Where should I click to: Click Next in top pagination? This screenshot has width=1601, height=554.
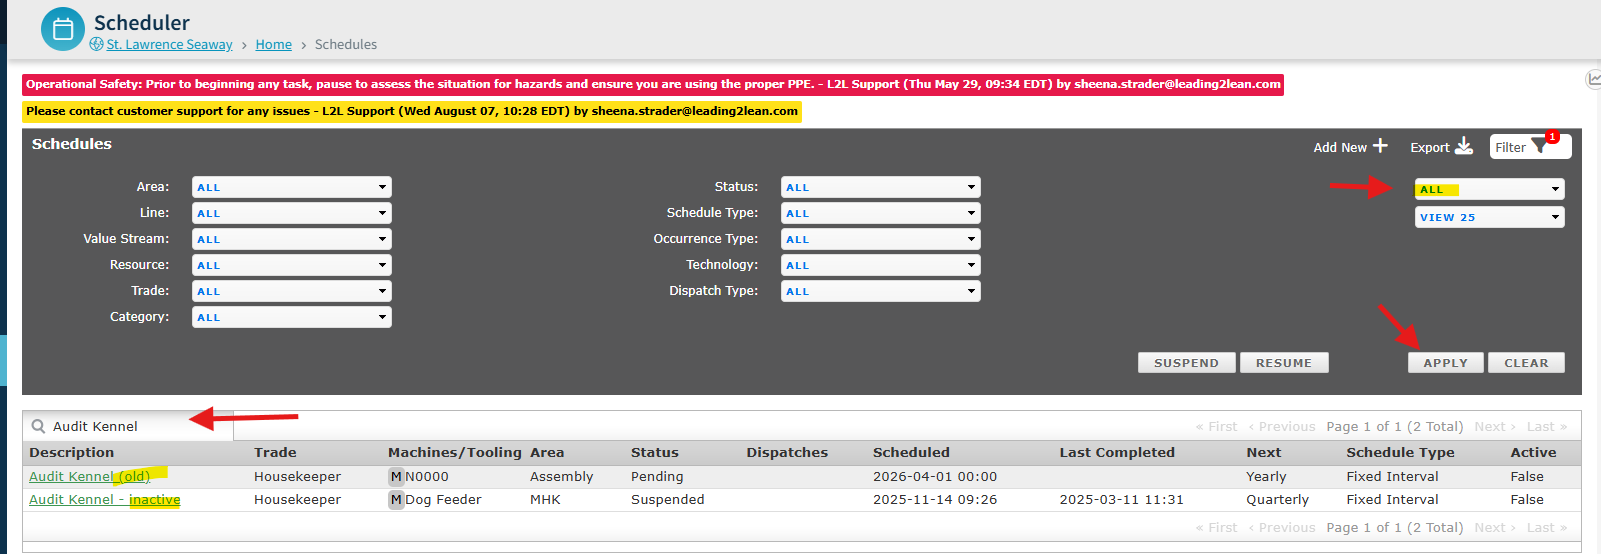tap(1495, 427)
